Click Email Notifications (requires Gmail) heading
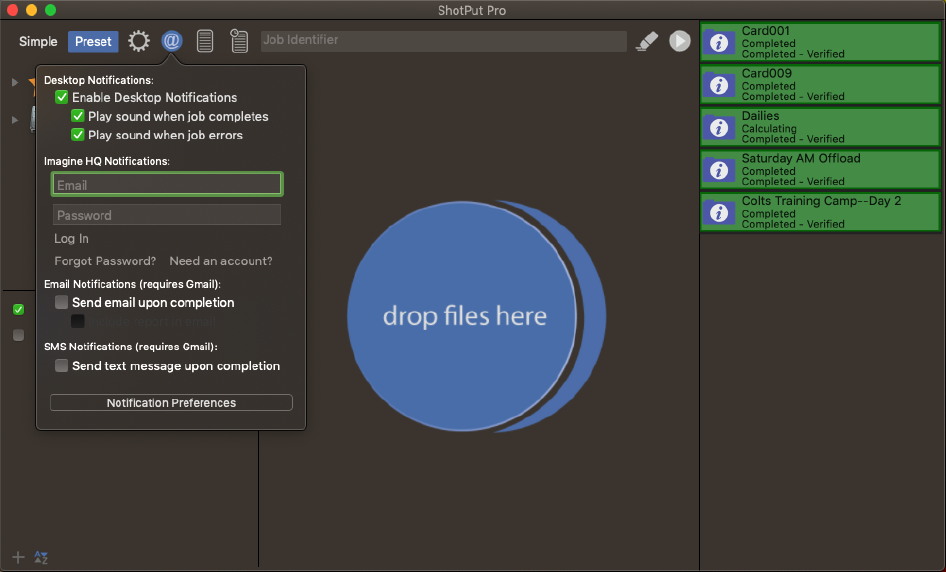Viewport: 946px width, 572px height. tap(133, 284)
